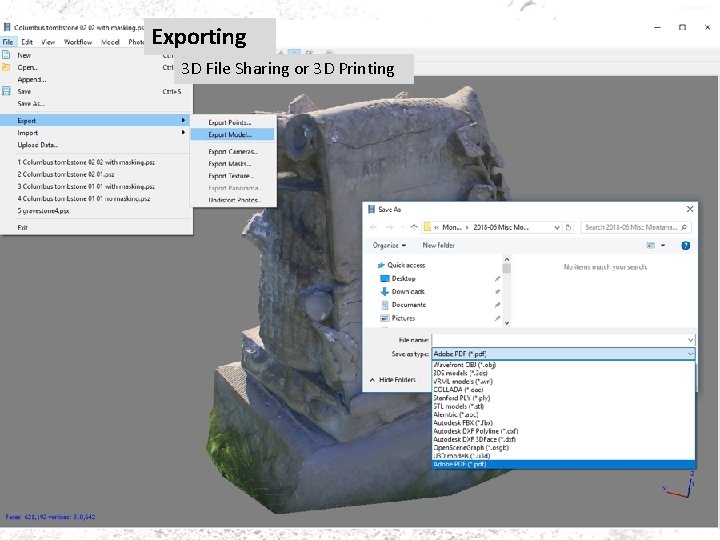Select COLLADA (*.dae) file type

click(563, 390)
